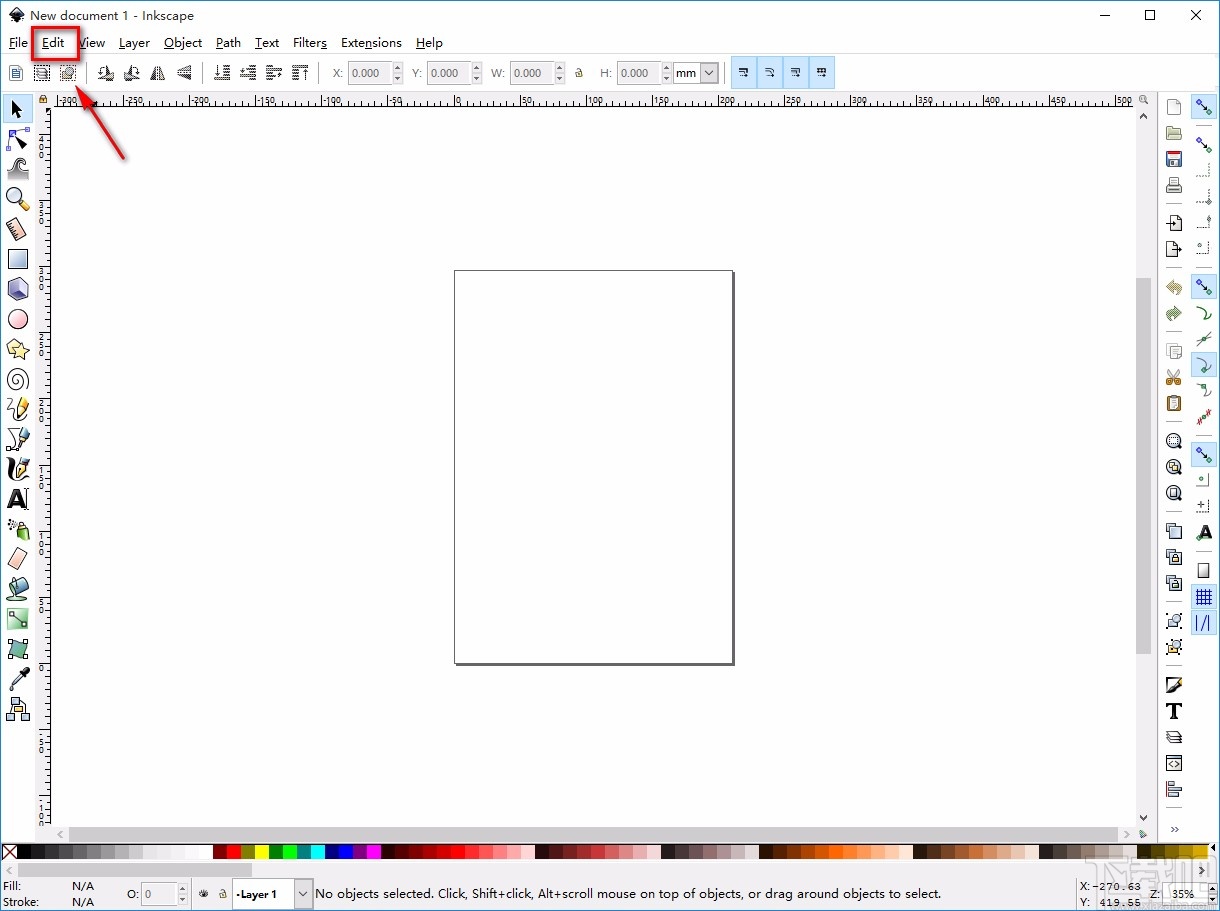Expand hidden command bar items chevron
The image size is (1220, 911).
coord(1174,829)
